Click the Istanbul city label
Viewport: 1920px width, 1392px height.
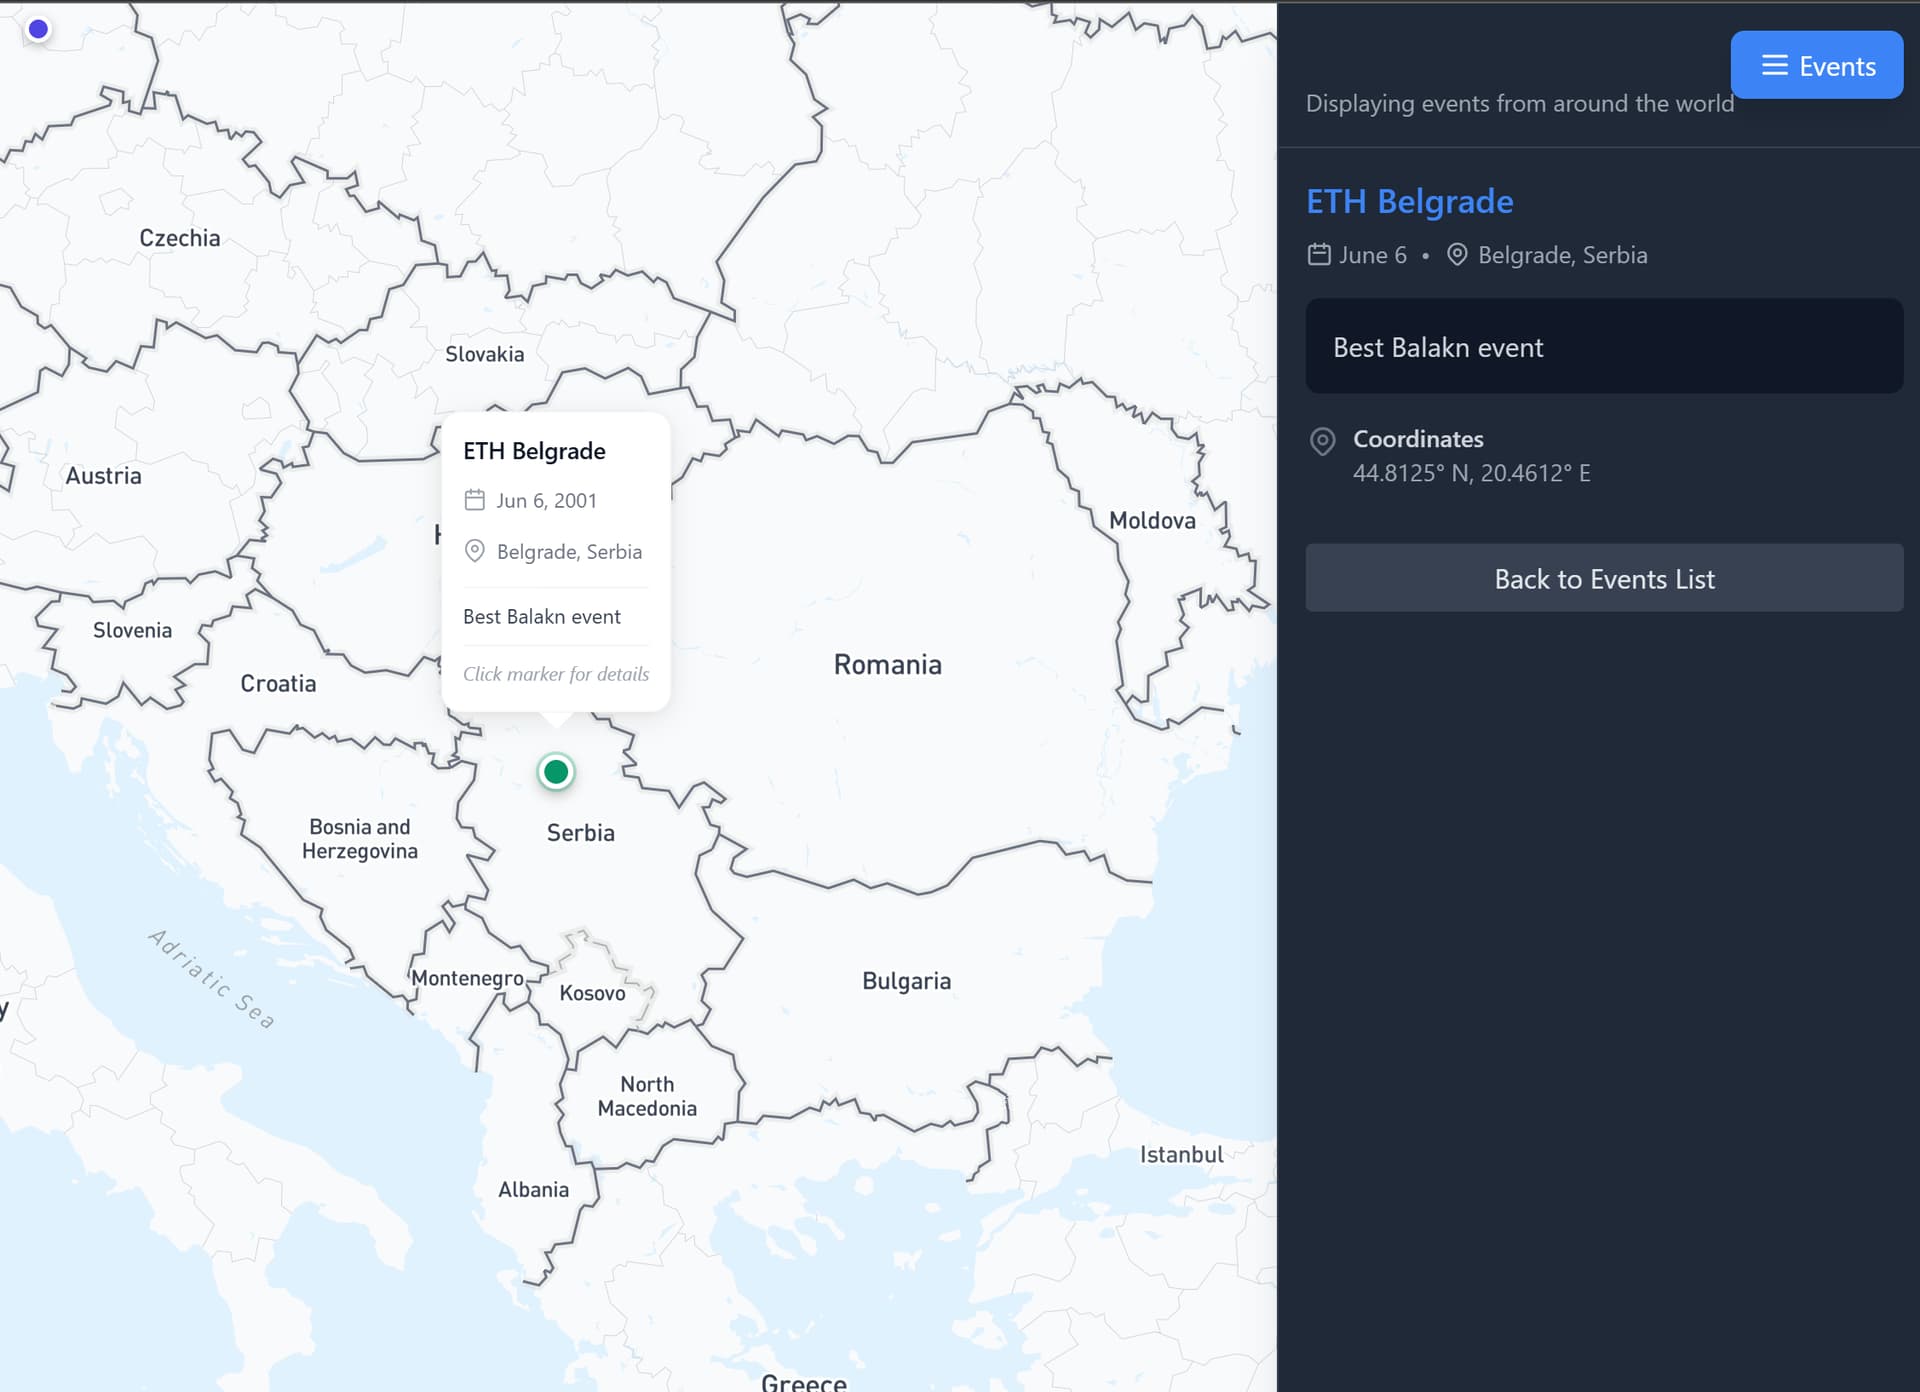click(x=1181, y=1155)
